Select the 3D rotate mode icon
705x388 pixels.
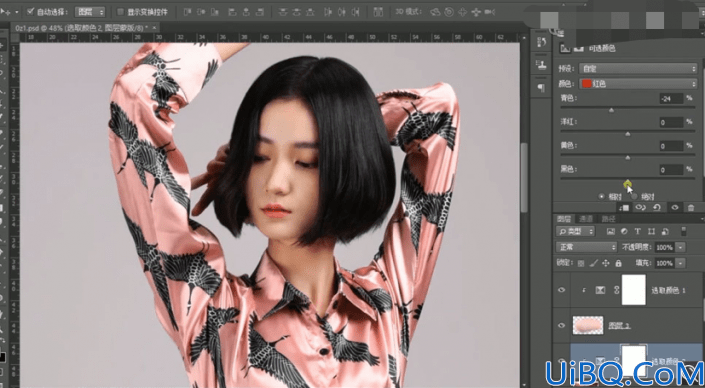tap(435, 12)
